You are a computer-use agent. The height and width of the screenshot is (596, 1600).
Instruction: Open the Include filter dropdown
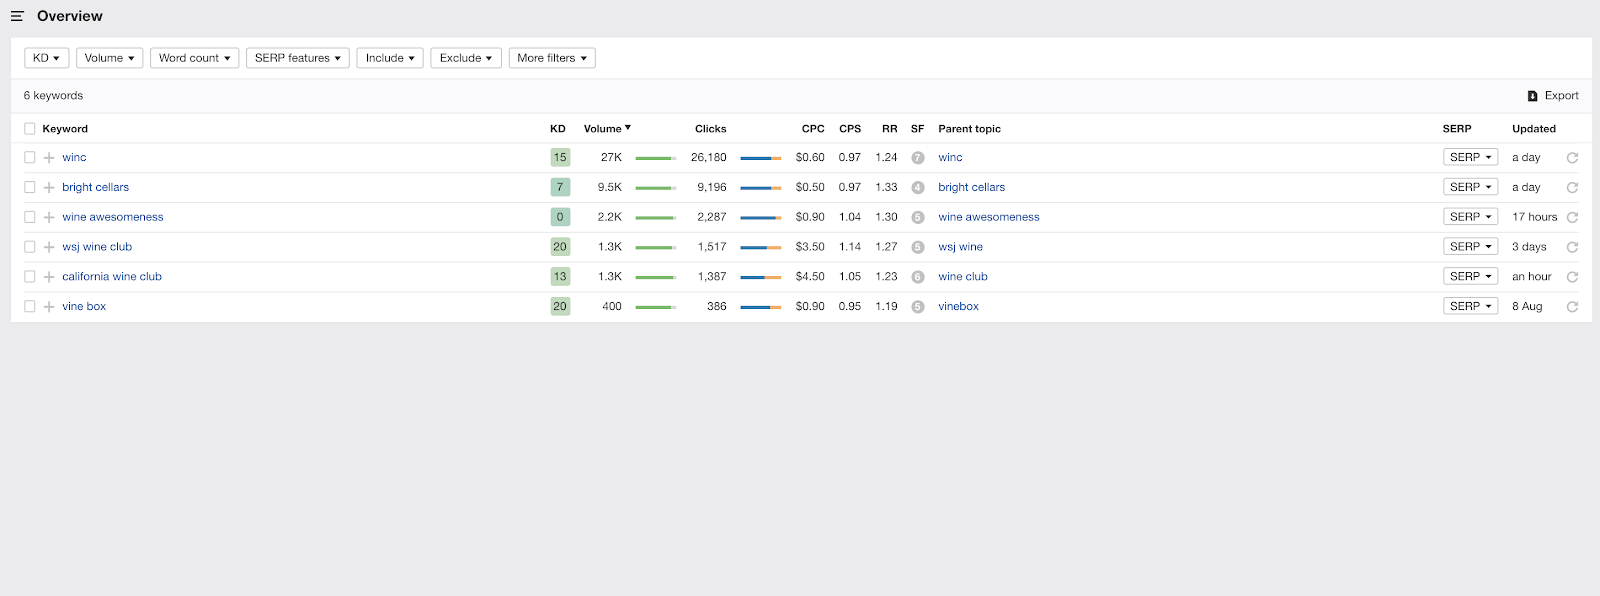coord(390,58)
